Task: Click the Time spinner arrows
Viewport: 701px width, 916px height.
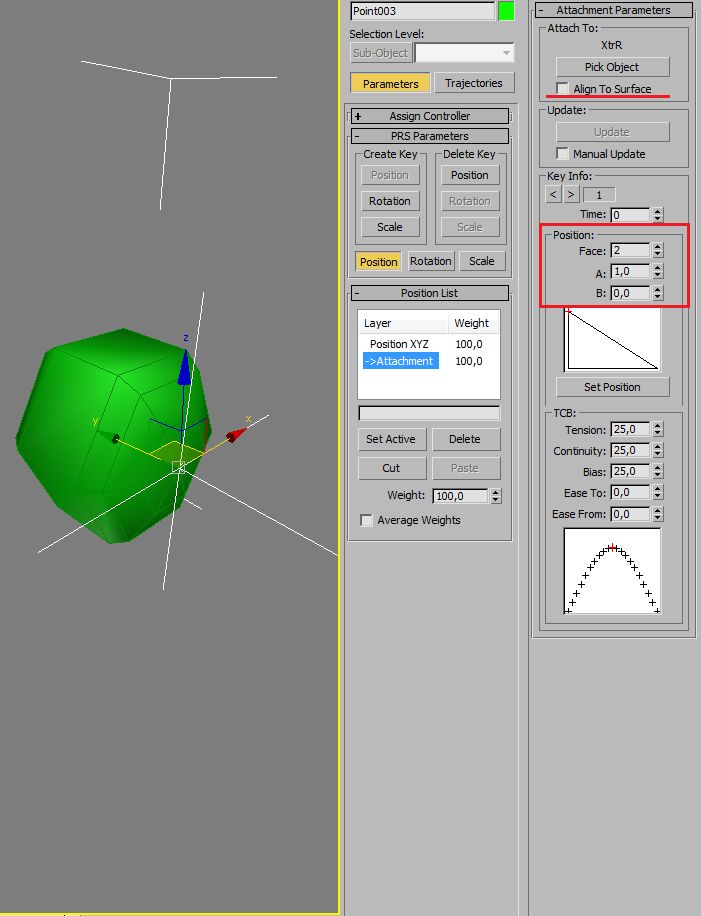Action: [x=658, y=215]
